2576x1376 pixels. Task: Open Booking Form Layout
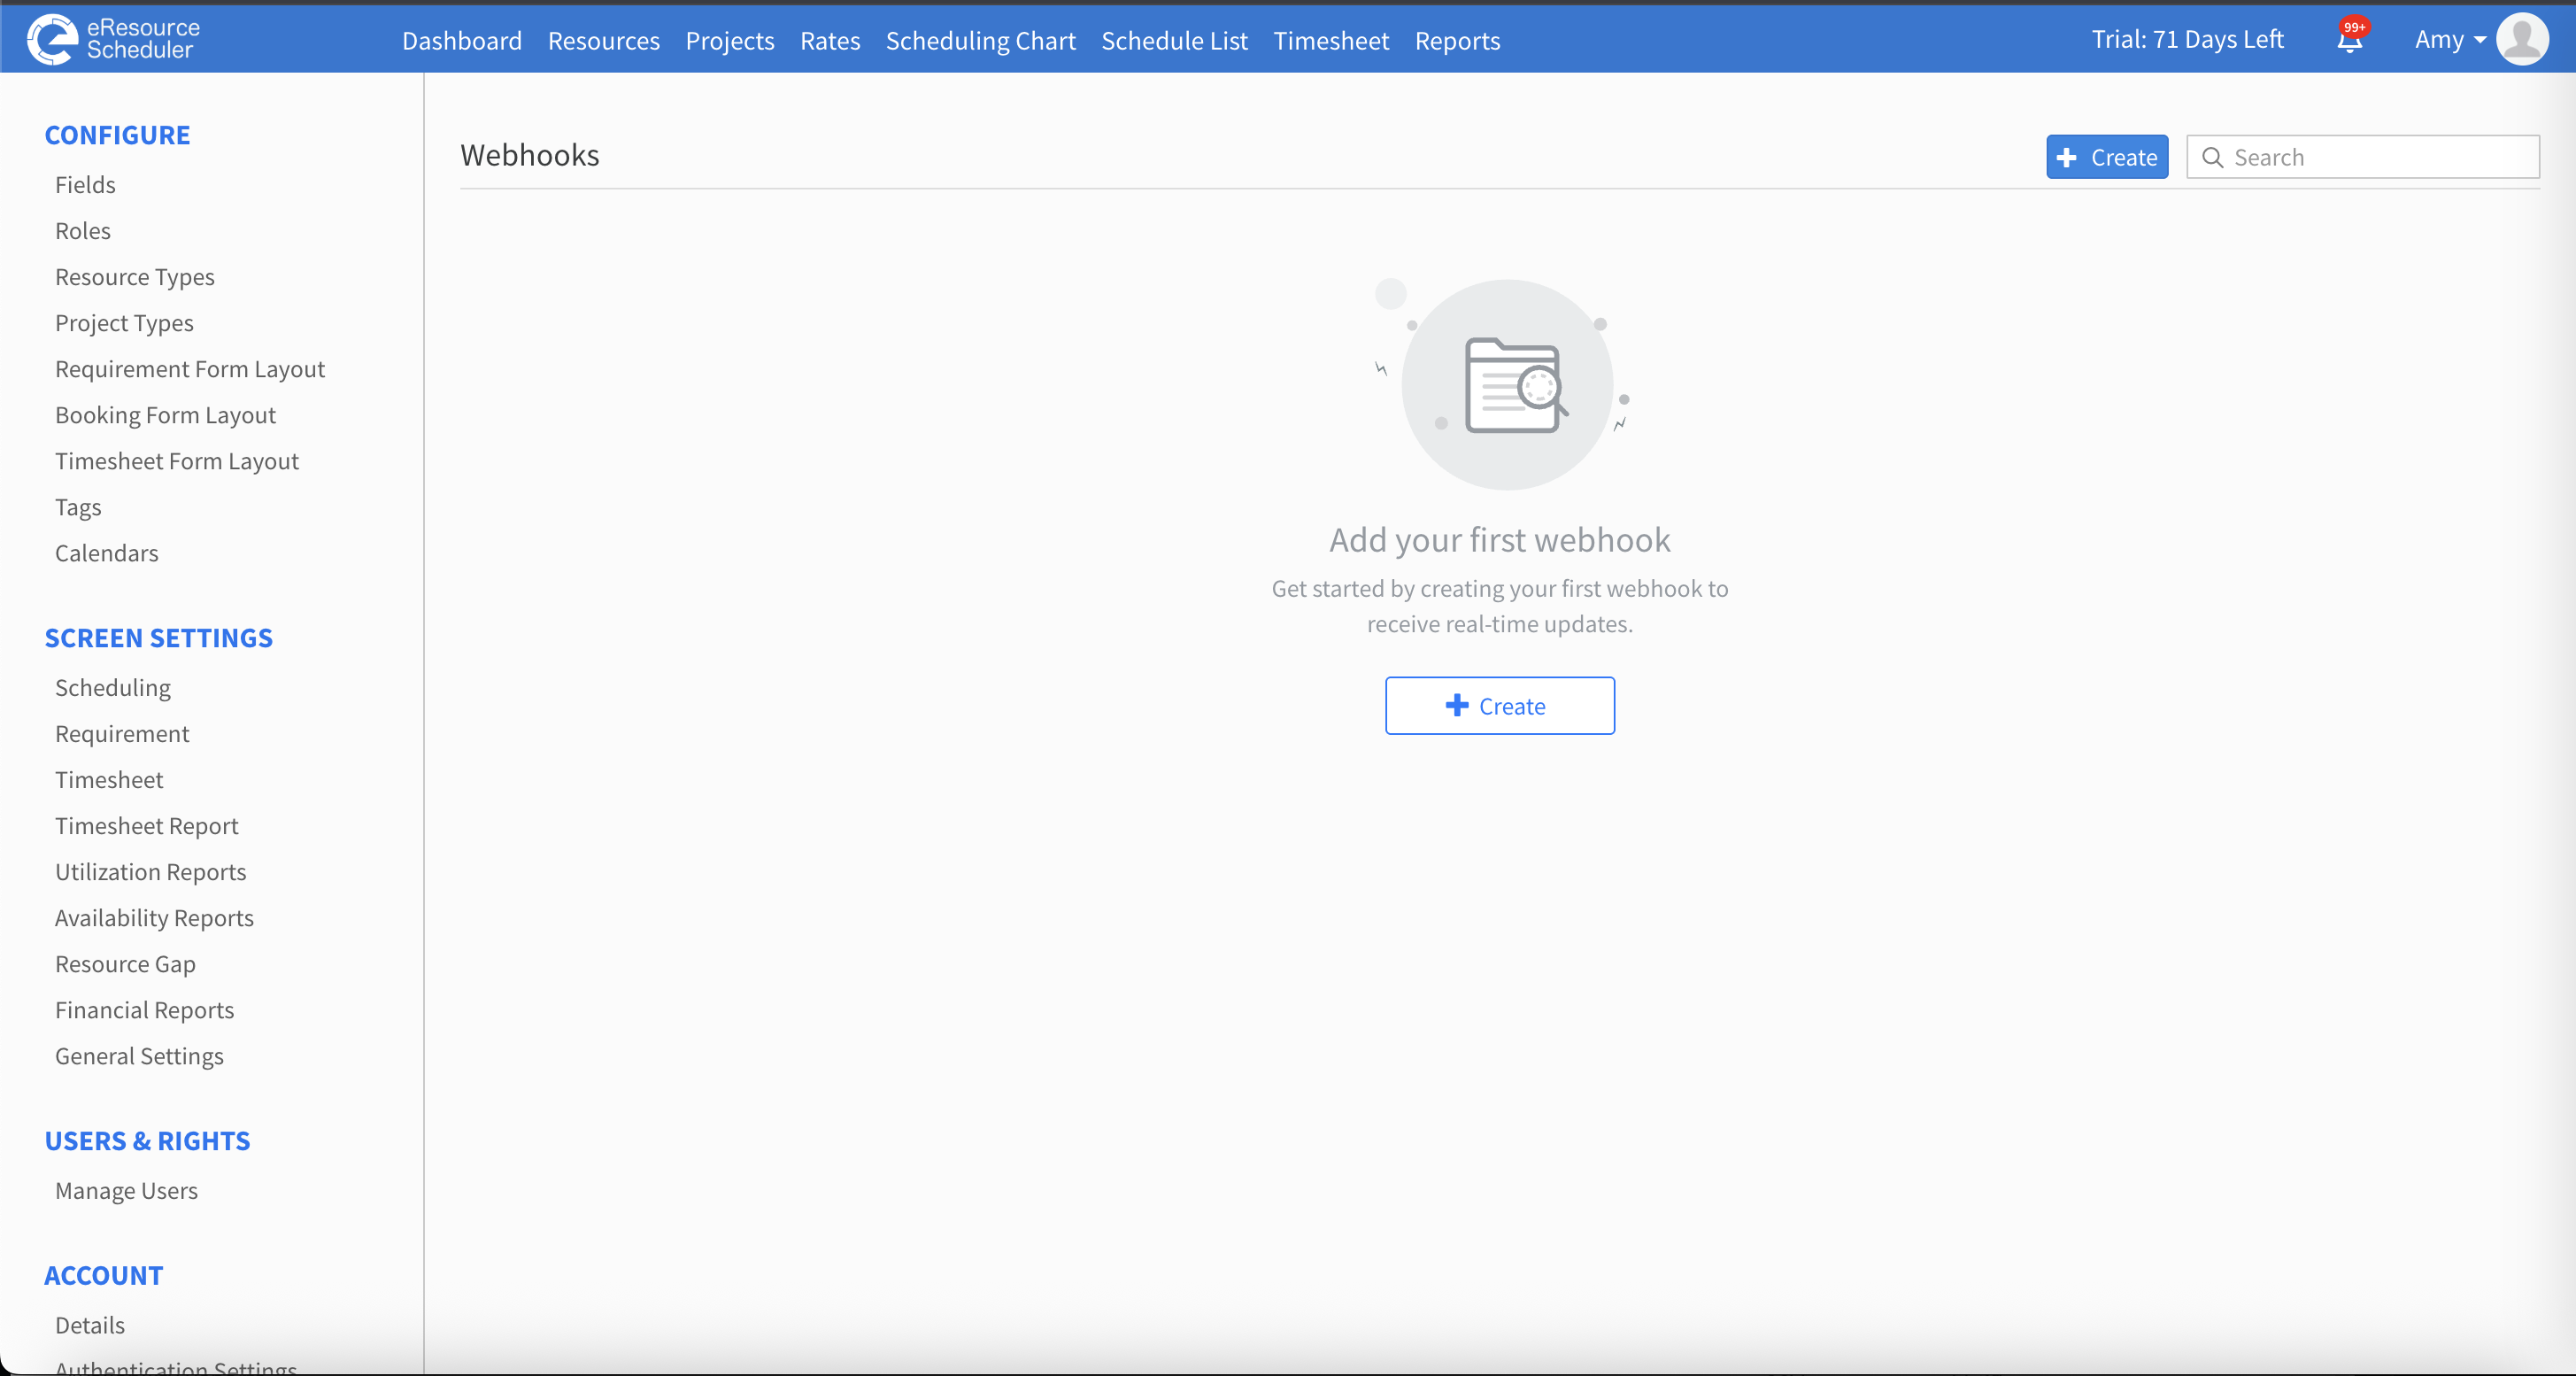click(165, 415)
